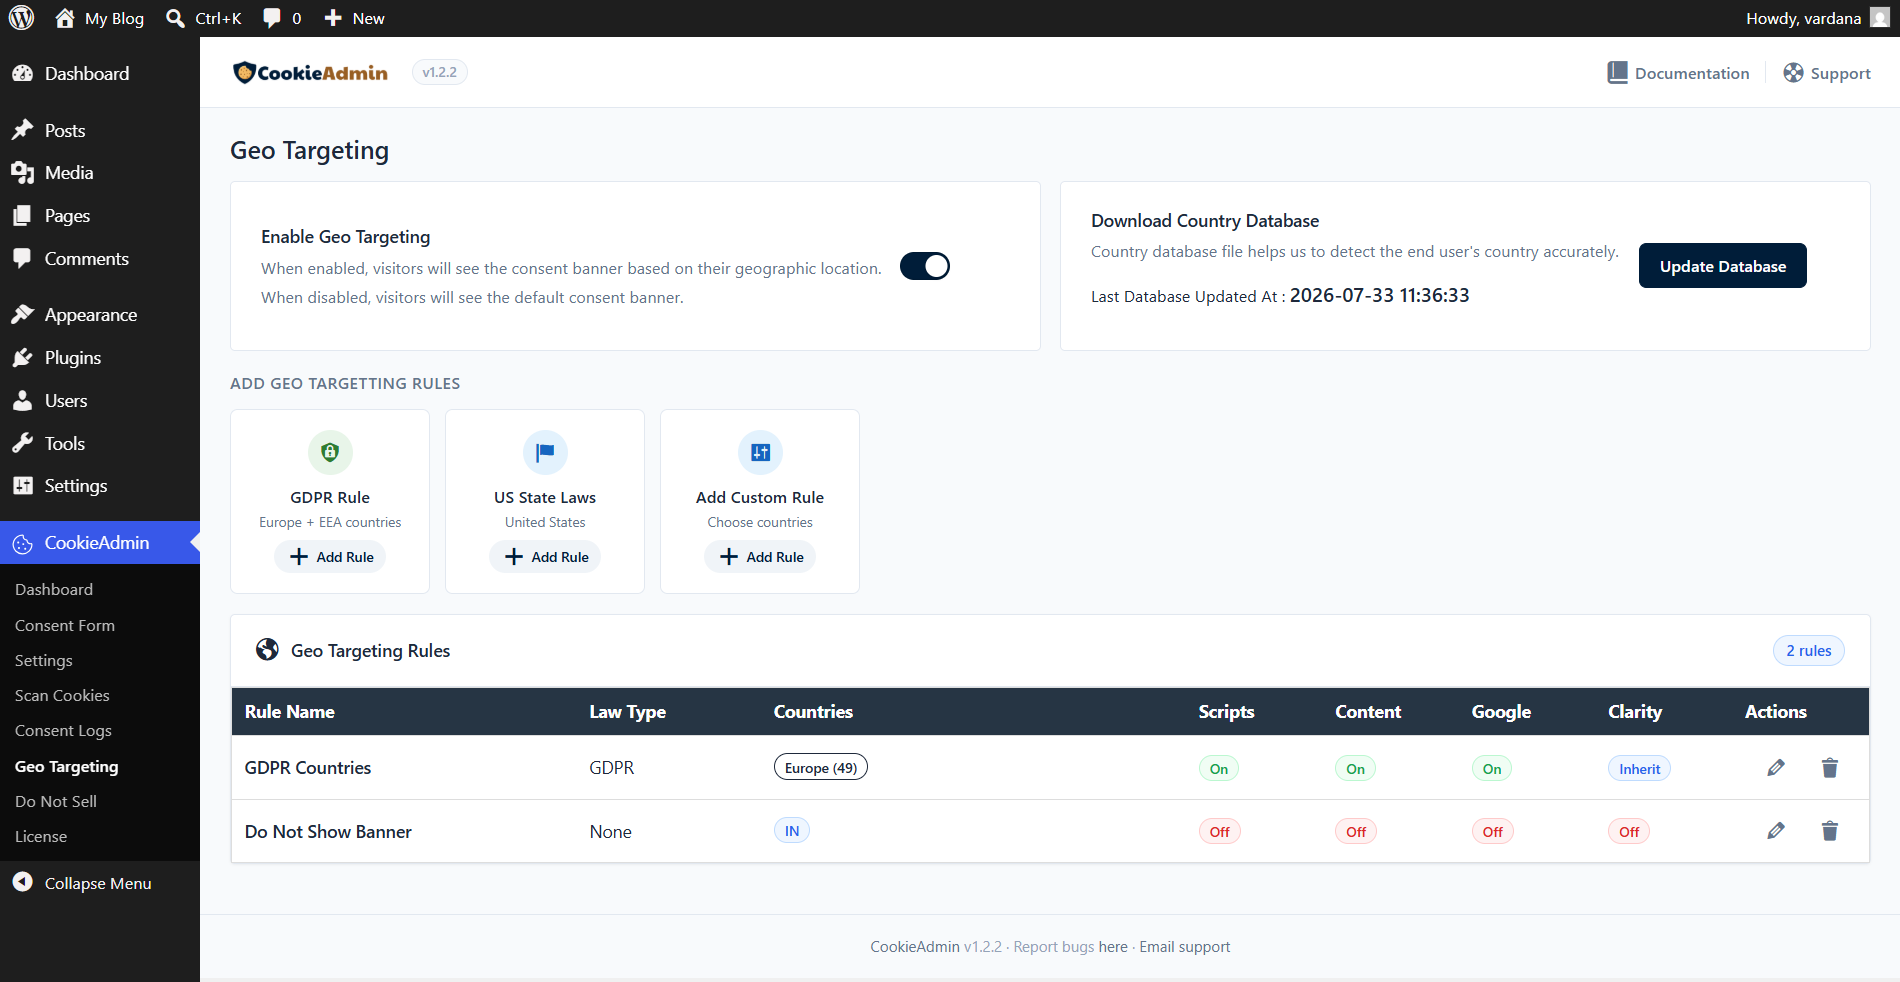The height and width of the screenshot is (982, 1900).
Task: Add Rule under GDPR Rule card
Action: [x=330, y=557]
